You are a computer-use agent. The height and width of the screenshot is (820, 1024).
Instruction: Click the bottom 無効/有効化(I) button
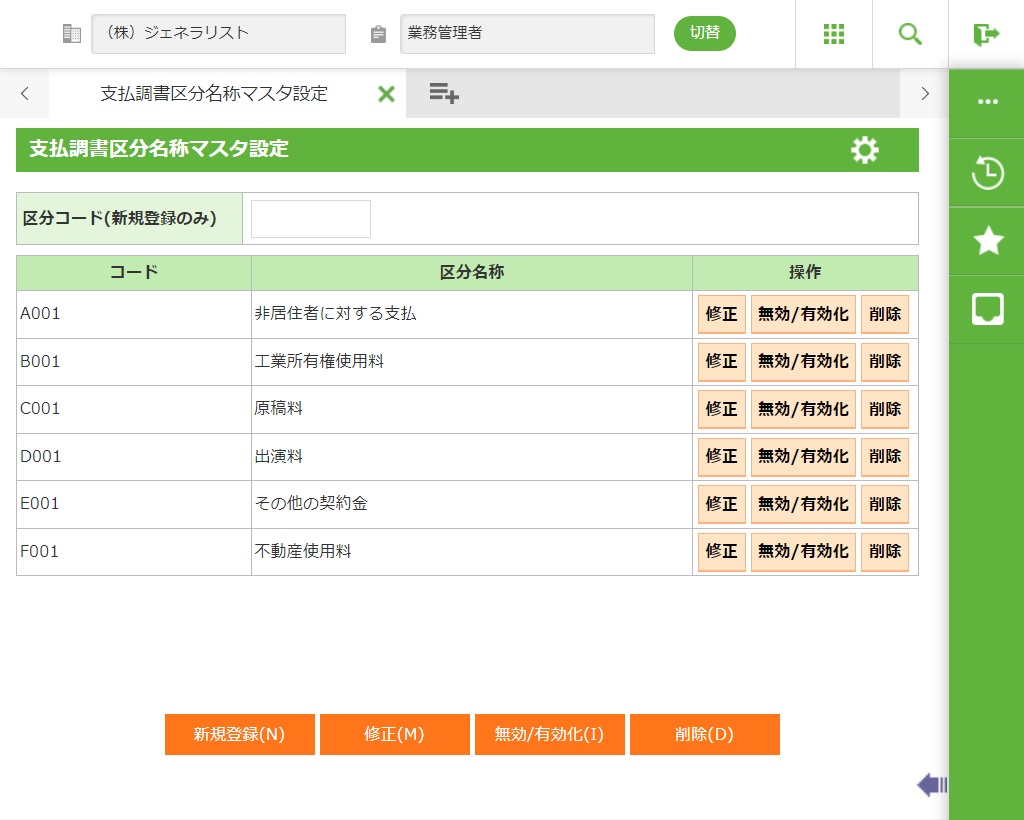[550, 734]
